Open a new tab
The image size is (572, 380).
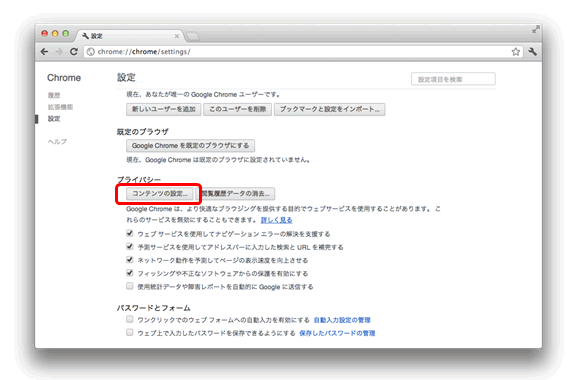click(x=193, y=36)
